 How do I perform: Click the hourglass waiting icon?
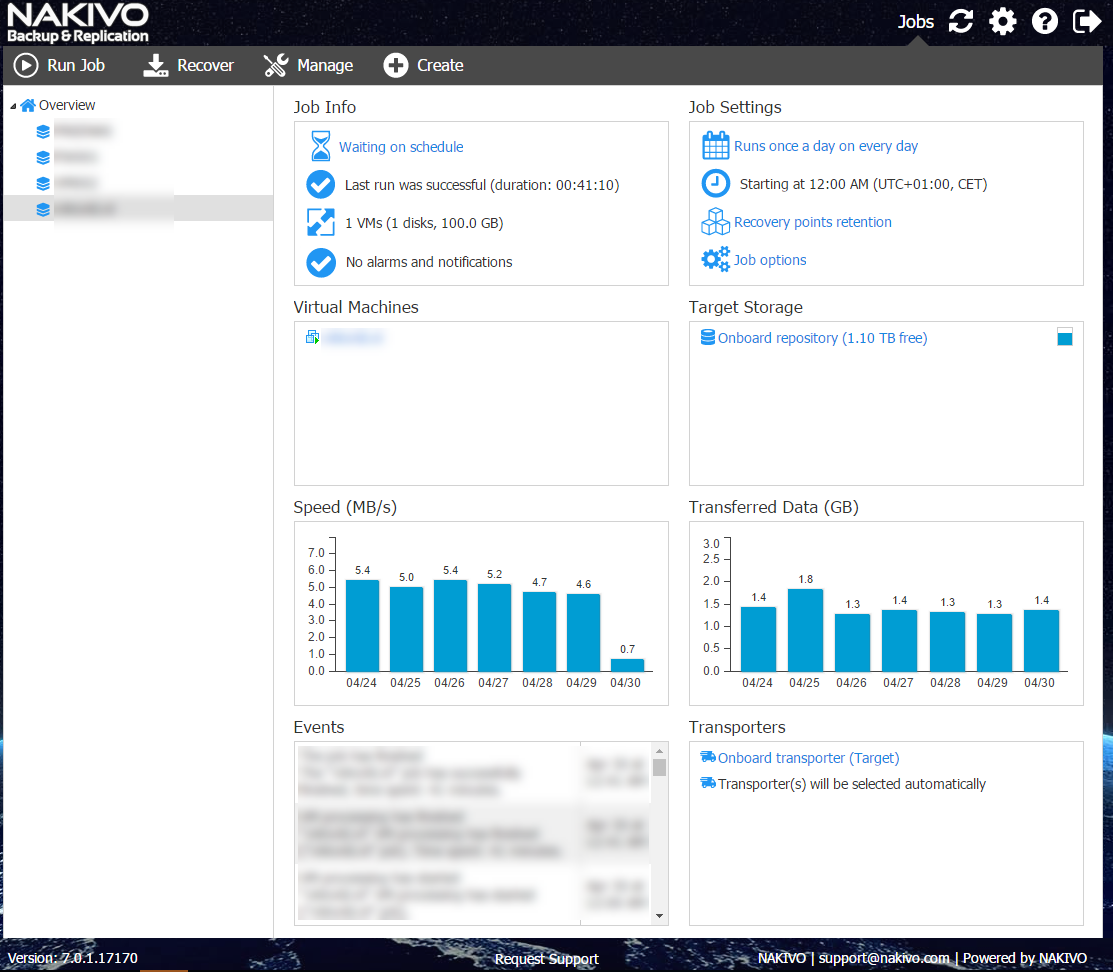pyautogui.click(x=320, y=147)
